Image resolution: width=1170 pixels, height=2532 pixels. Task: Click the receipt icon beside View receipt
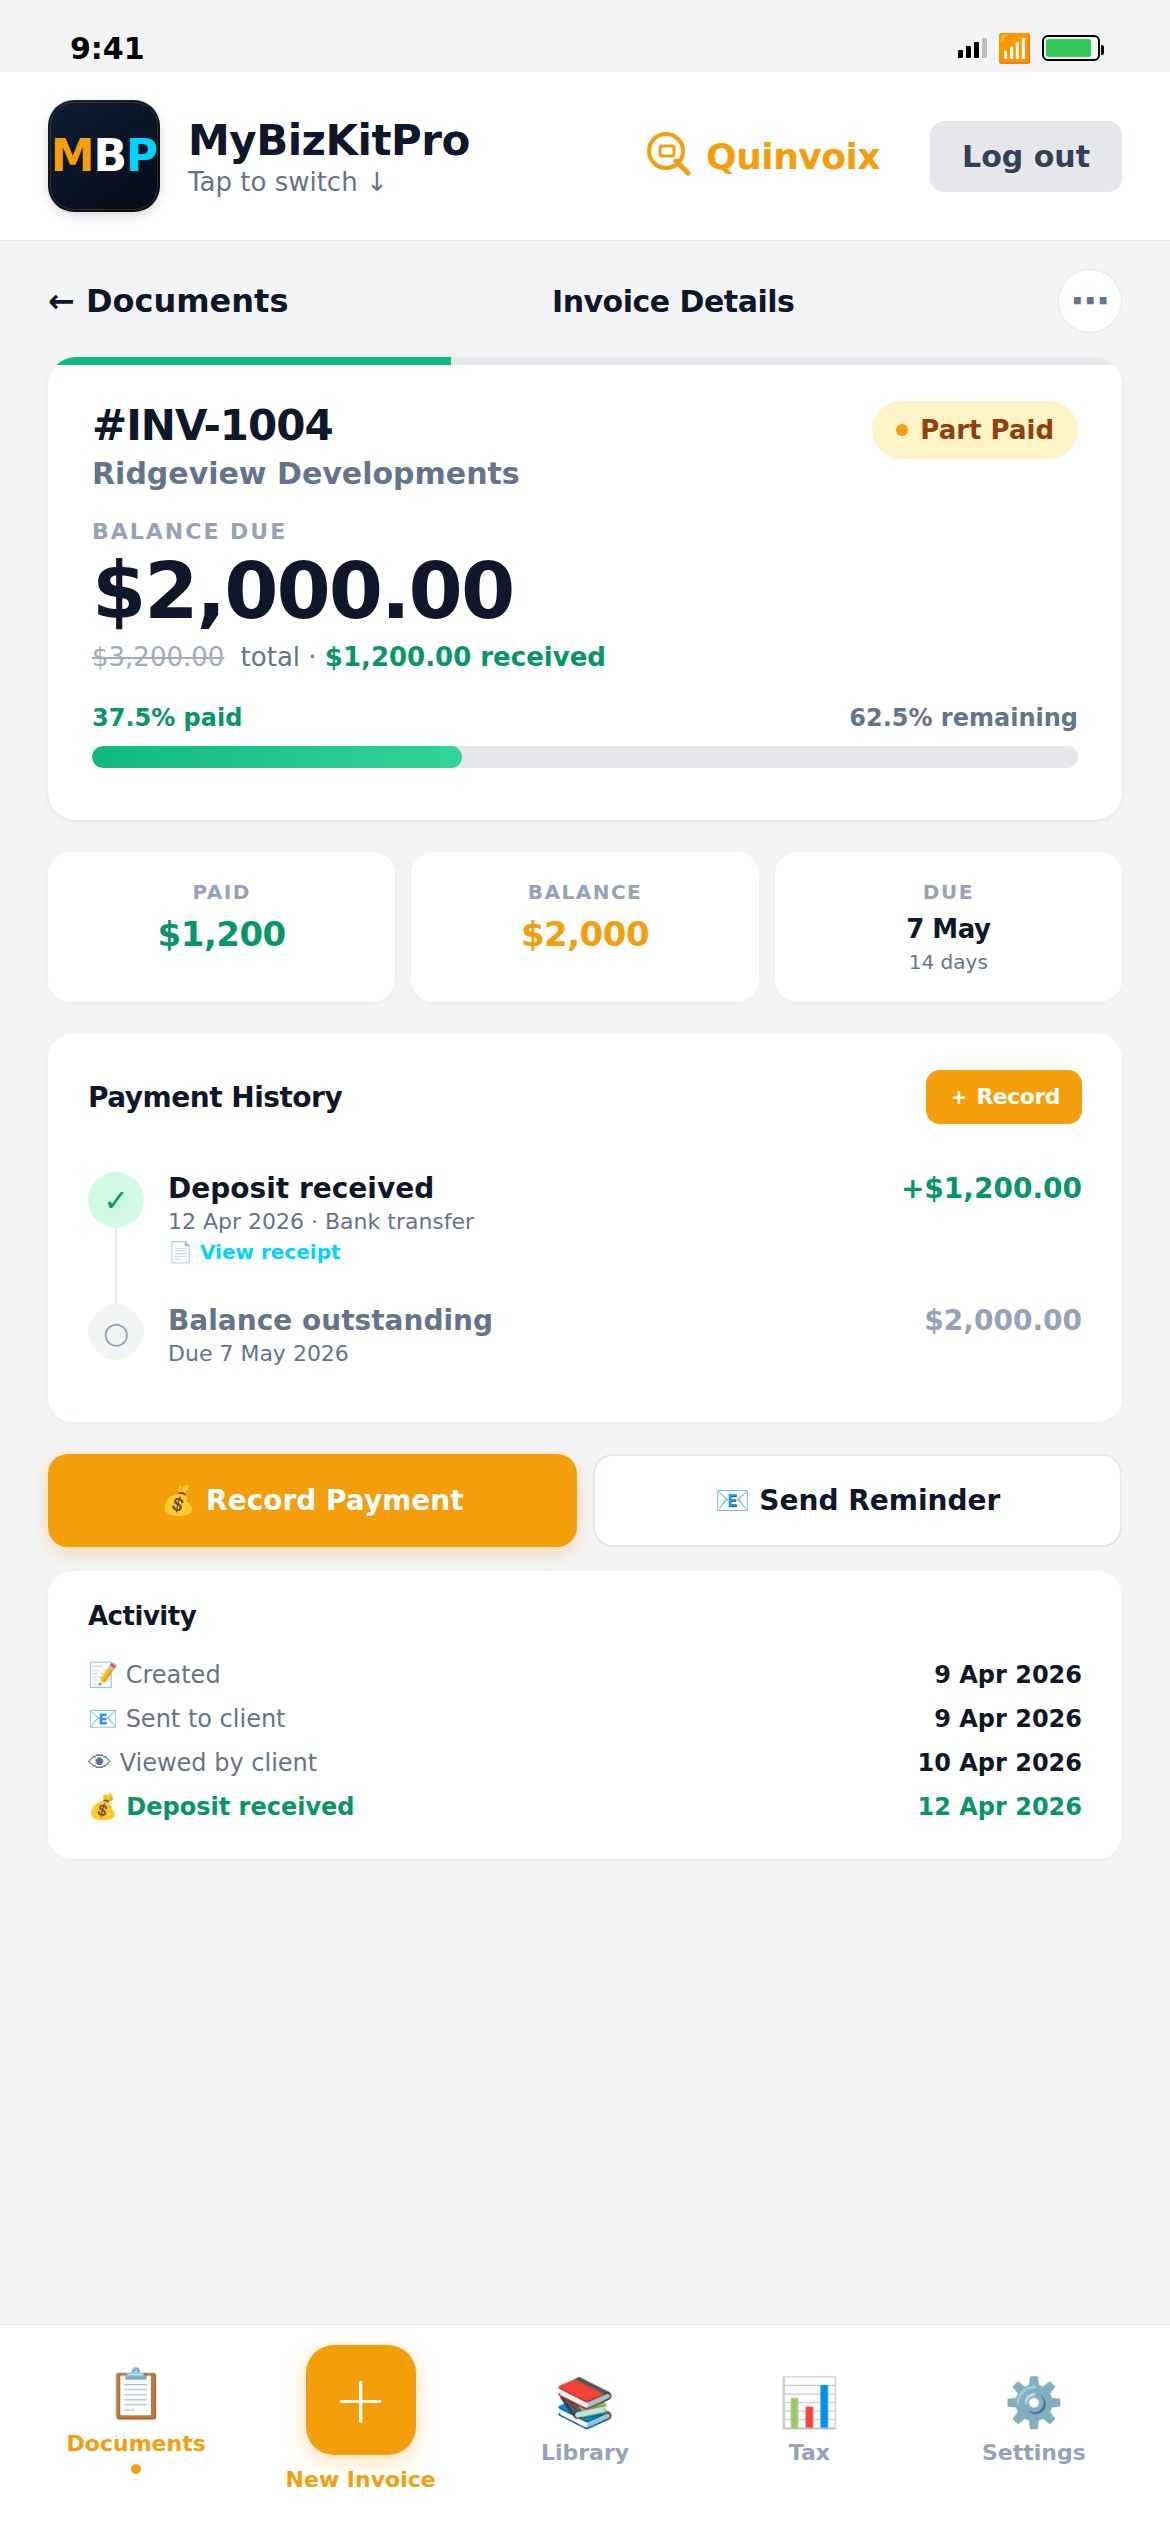[179, 1251]
